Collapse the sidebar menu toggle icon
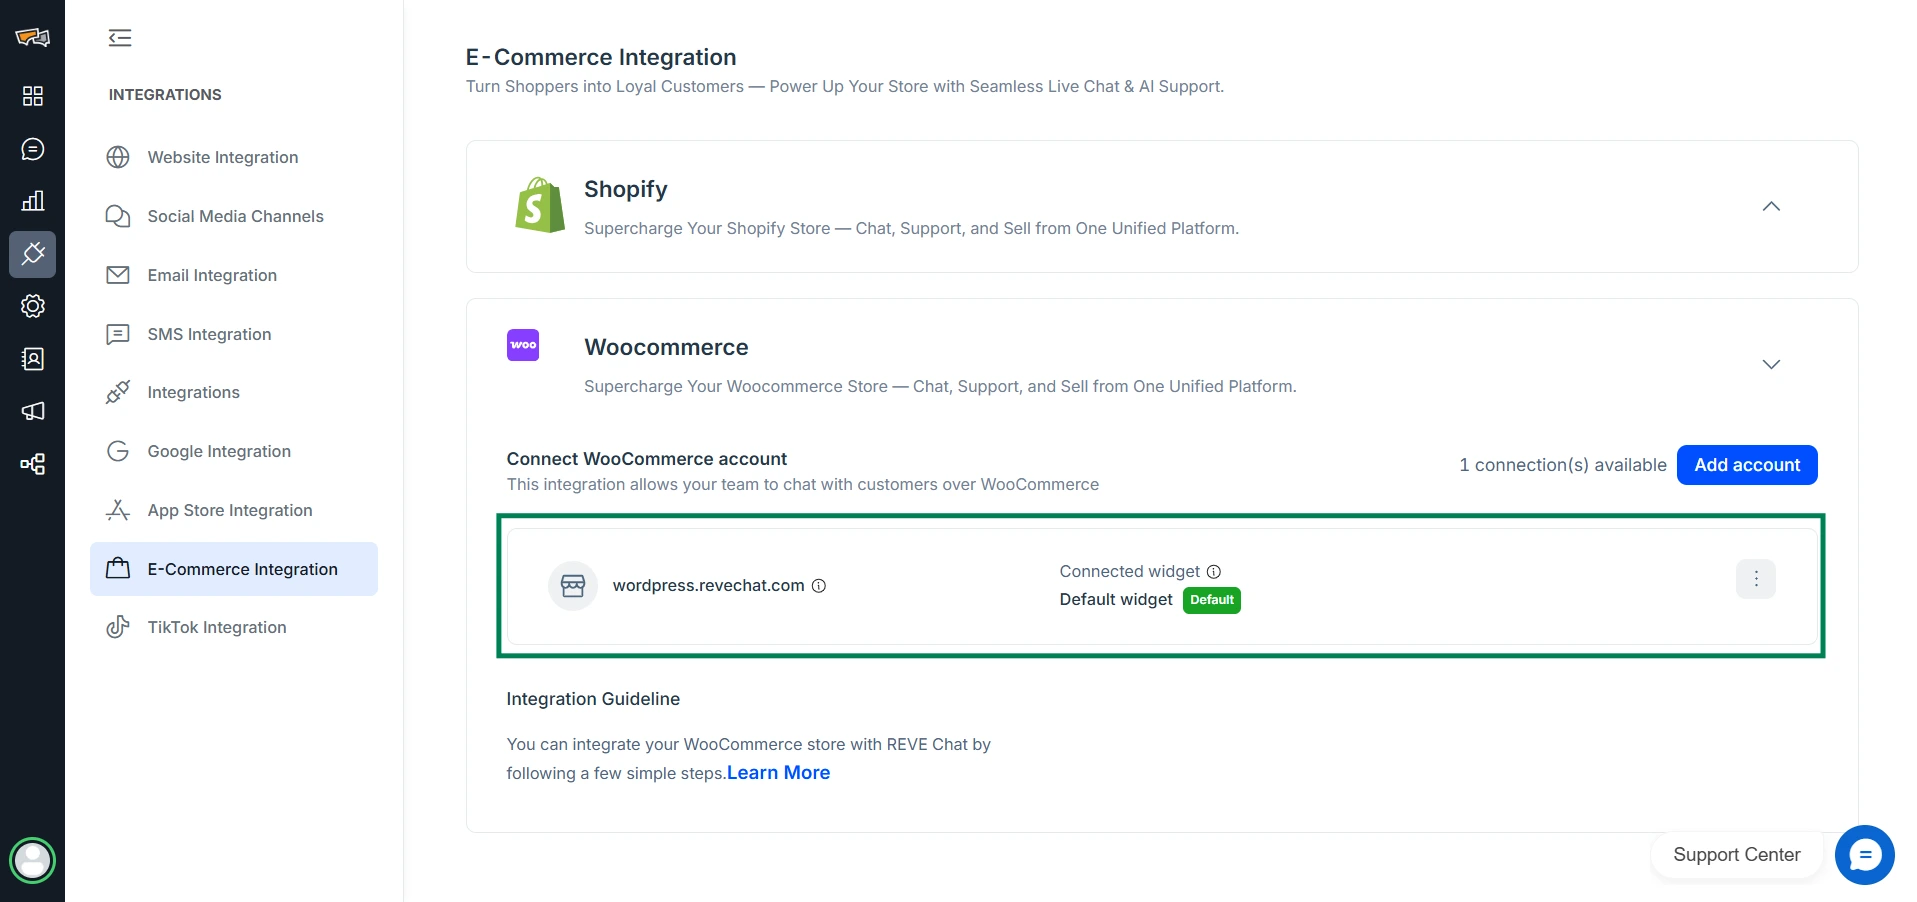The height and width of the screenshot is (902, 1917). point(120,38)
